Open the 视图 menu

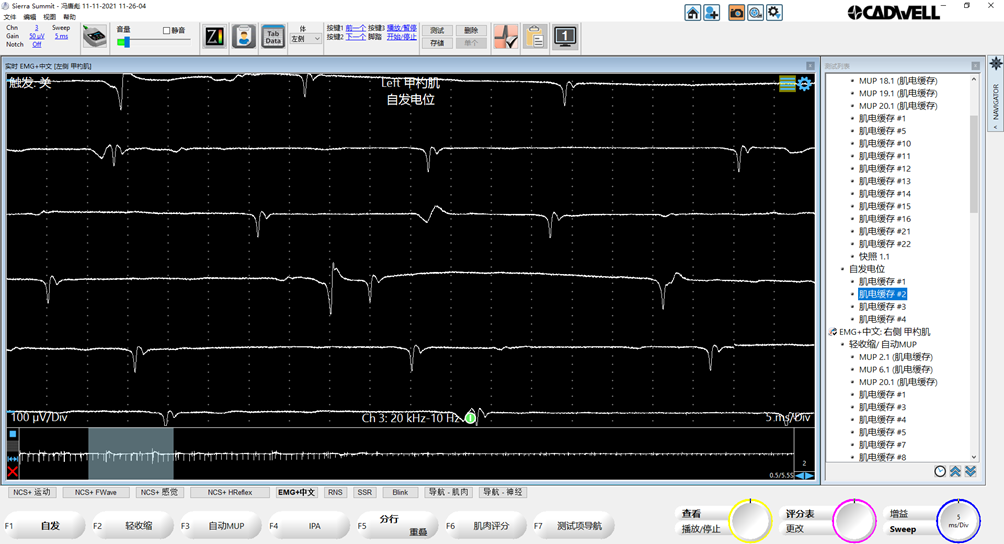[x=49, y=17]
